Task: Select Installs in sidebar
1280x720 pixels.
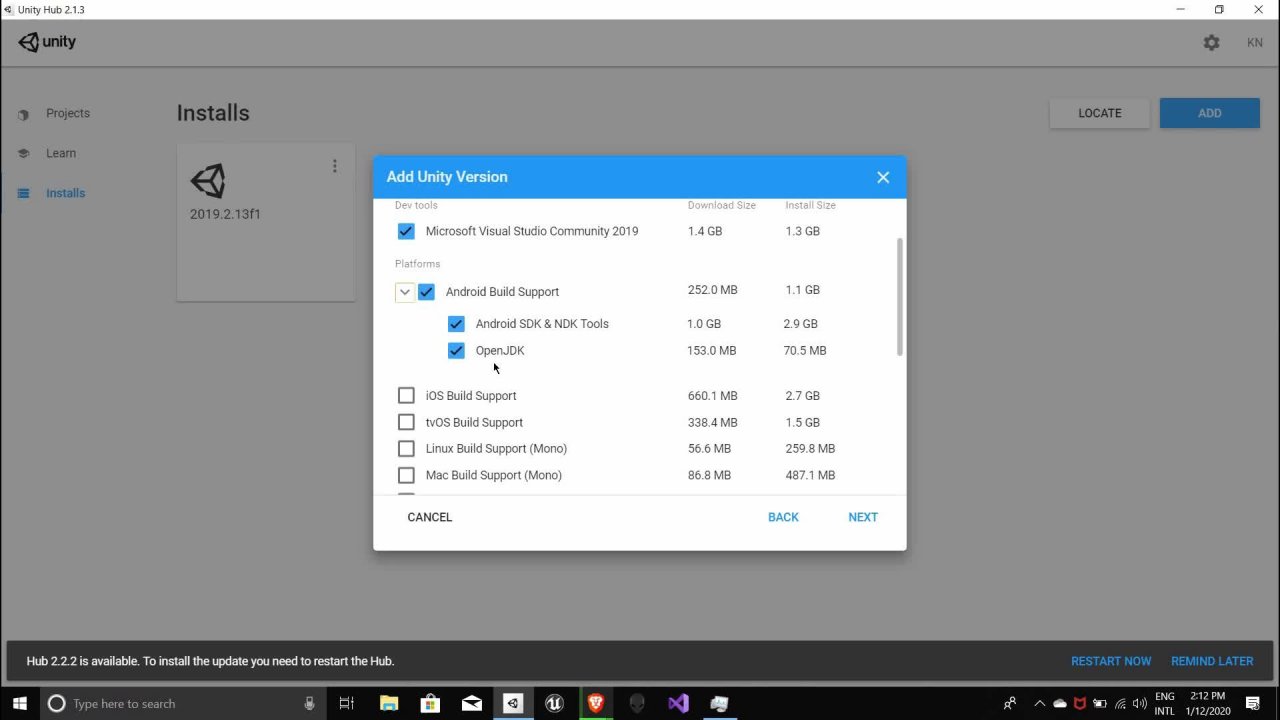Action: pos(65,193)
